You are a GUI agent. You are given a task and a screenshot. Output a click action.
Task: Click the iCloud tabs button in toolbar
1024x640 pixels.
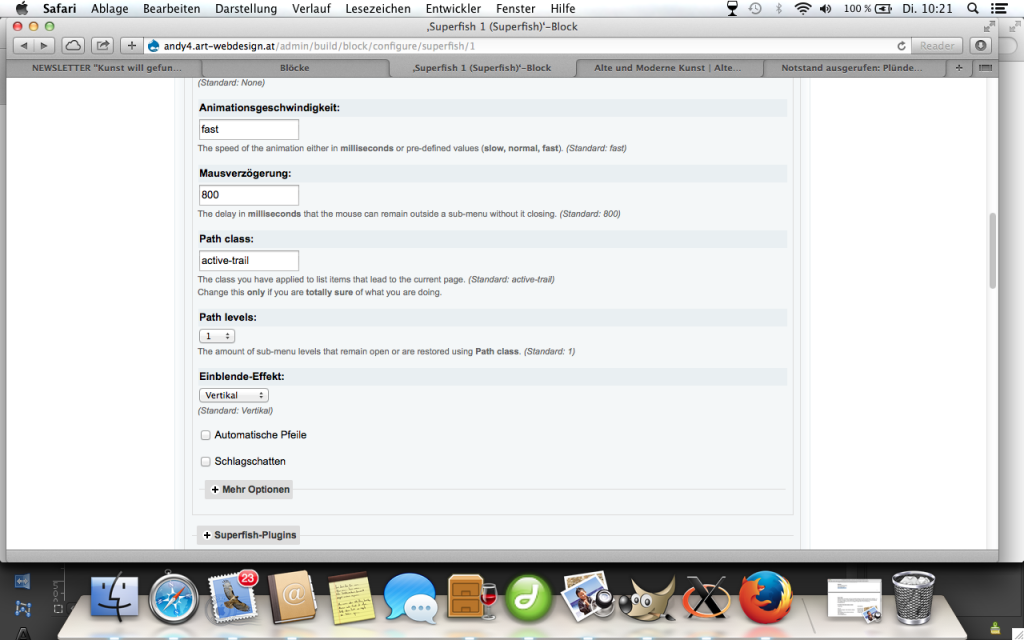(73, 46)
